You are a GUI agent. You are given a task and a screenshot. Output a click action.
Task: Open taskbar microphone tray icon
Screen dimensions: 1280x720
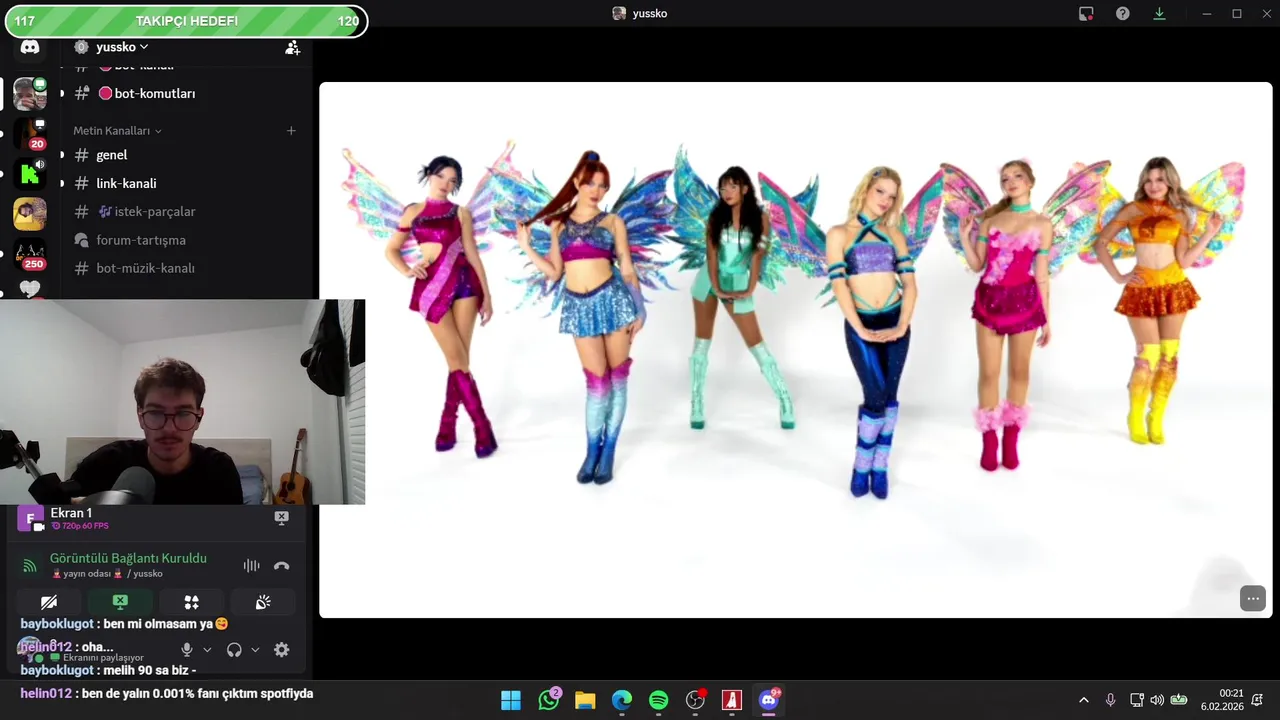(x=1110, y=700)
